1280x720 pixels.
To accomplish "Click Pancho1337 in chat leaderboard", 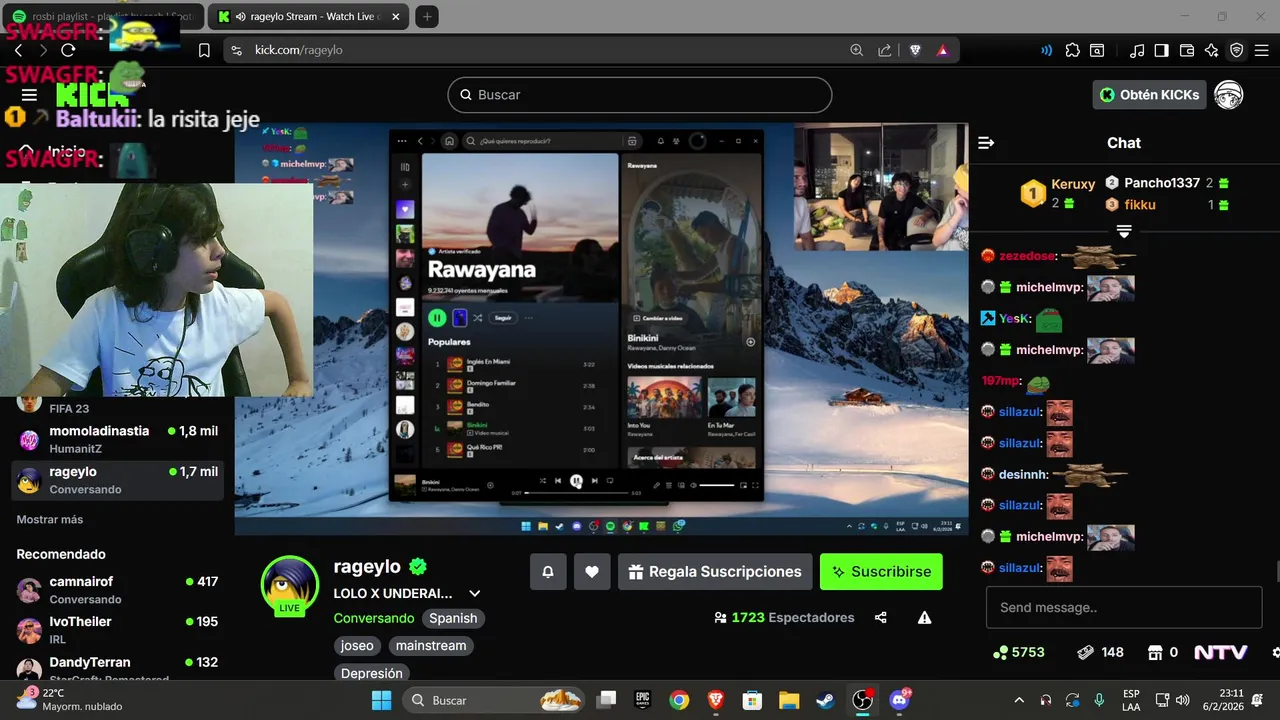I will point(1161,183).
